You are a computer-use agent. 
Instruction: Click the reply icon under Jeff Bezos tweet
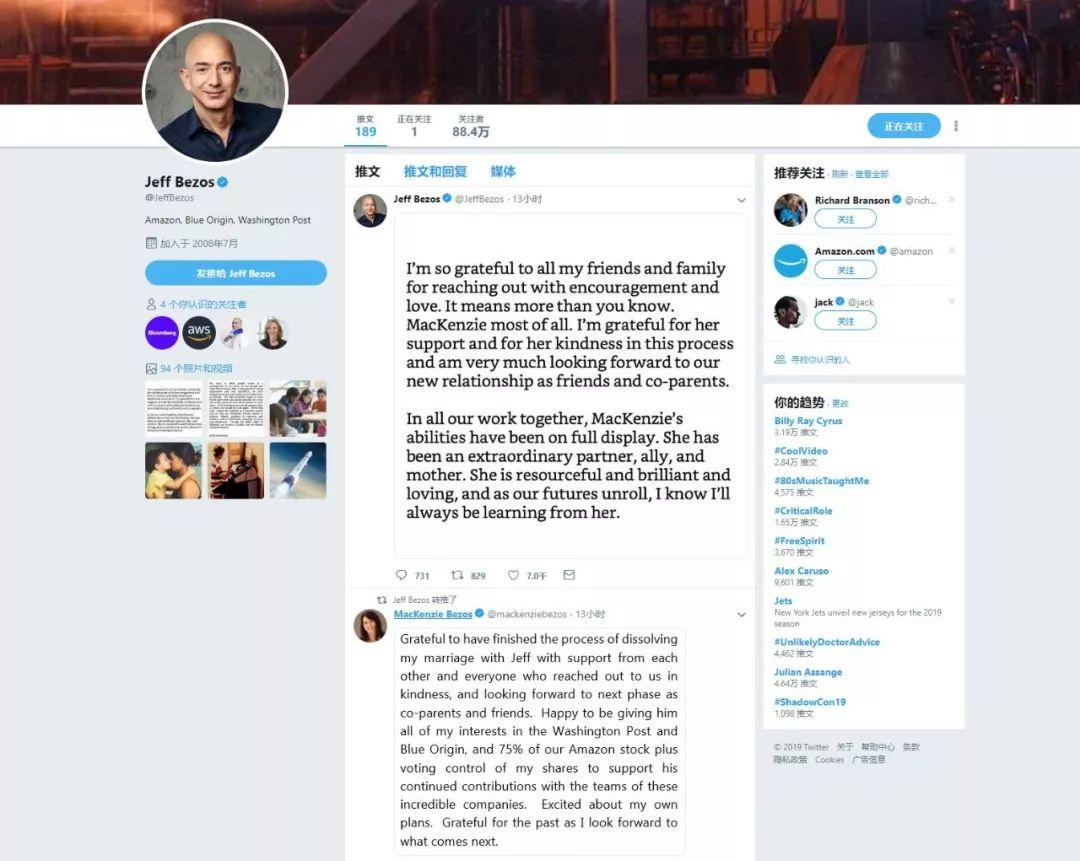pos(402,575)
